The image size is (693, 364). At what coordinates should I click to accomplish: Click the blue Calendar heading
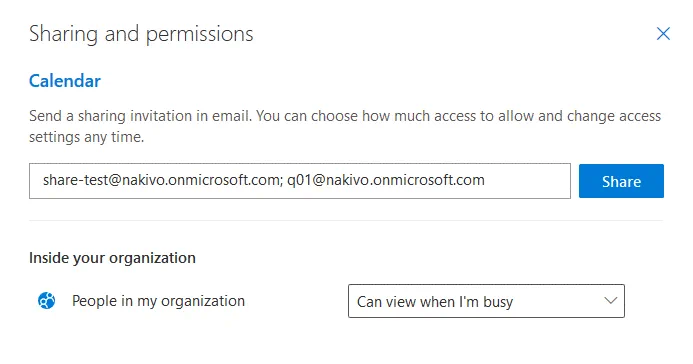65,81
